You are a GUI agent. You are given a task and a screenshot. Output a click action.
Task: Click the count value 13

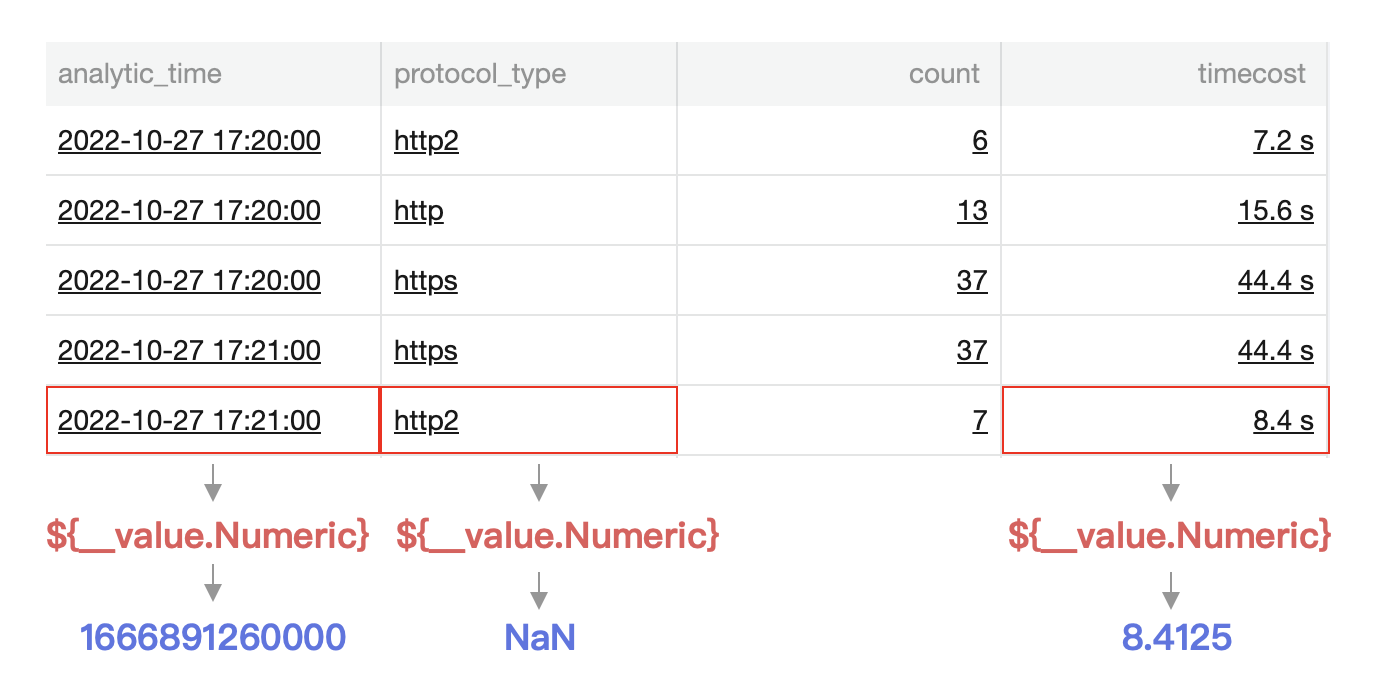(x=971, y=211)
